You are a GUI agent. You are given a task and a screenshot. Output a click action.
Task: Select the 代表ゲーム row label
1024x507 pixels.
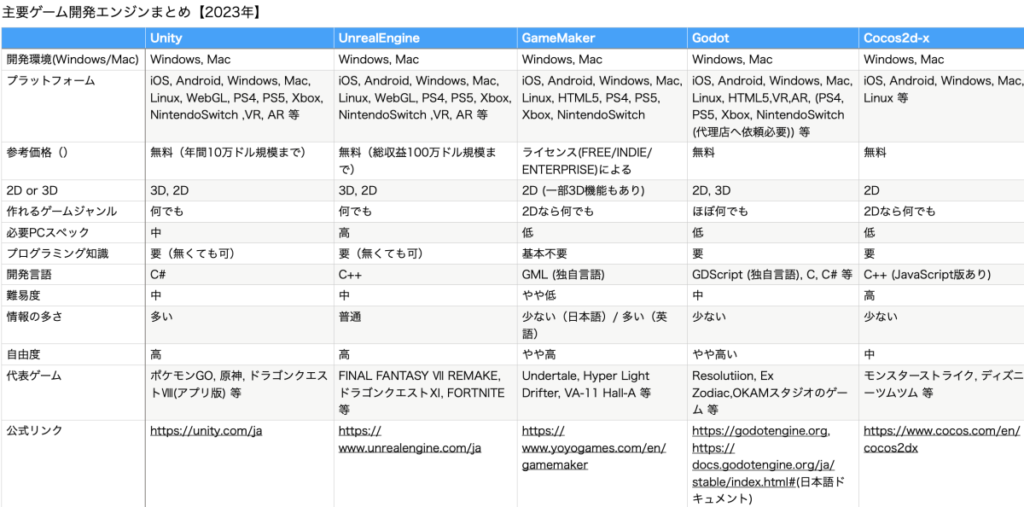72,393
